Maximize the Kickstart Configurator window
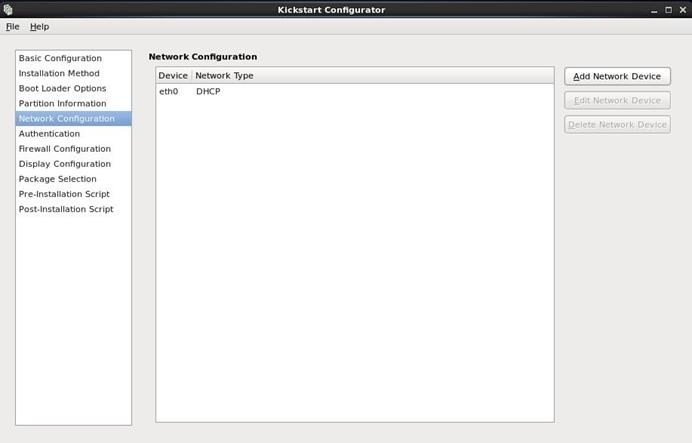The image size is (692, 443). (668, 10)
